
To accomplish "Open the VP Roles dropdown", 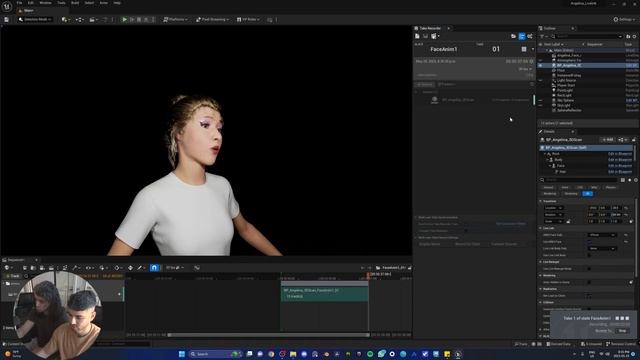I will tap(248, 19).
